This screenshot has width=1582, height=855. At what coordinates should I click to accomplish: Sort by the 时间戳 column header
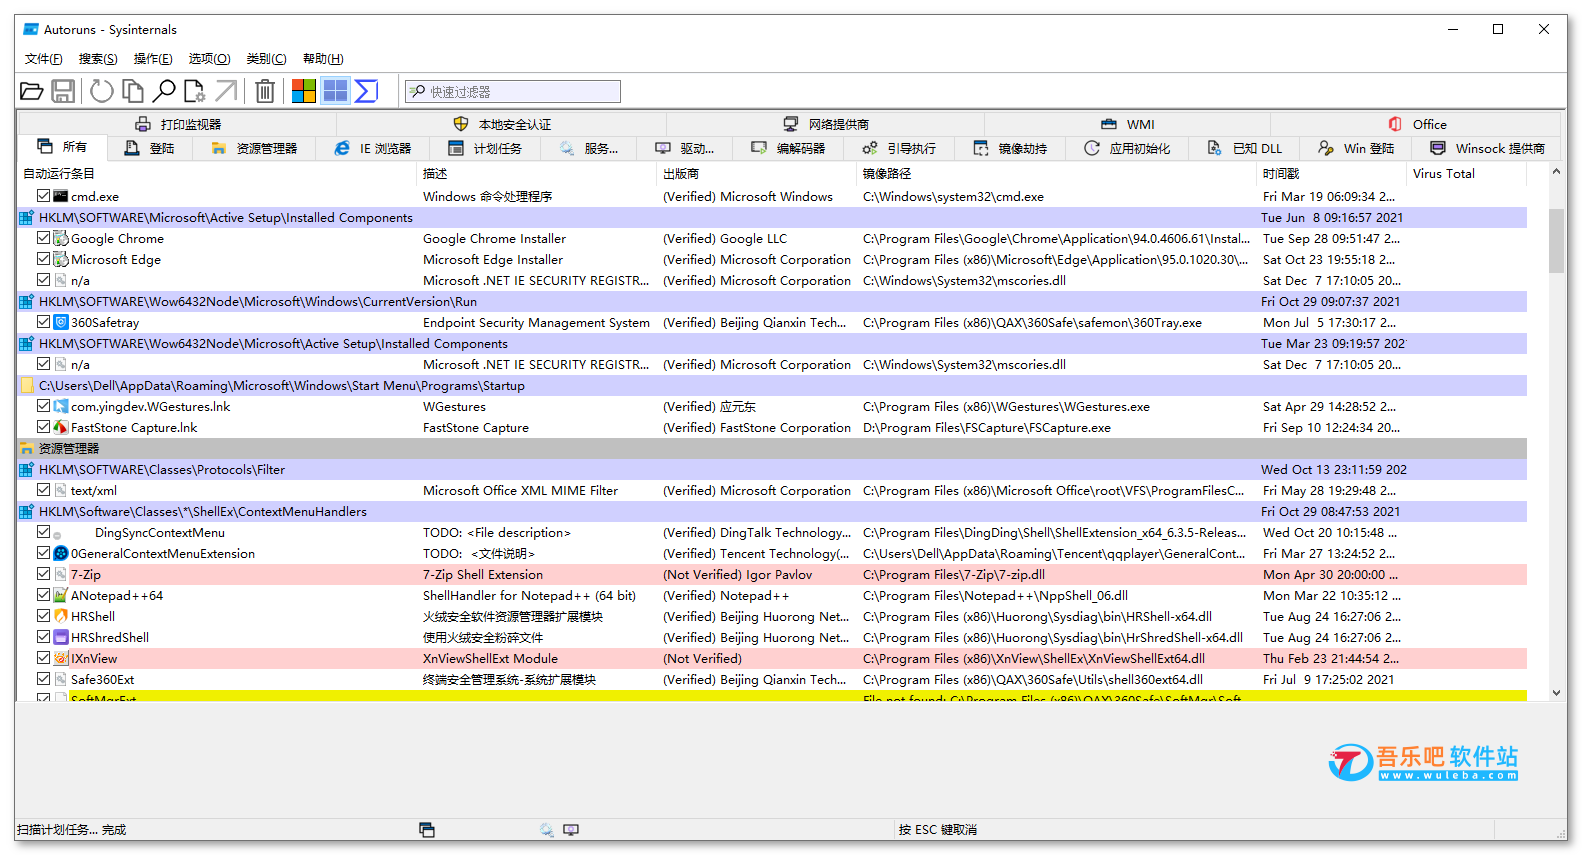pyautogui.click(x=1332, y=173)
